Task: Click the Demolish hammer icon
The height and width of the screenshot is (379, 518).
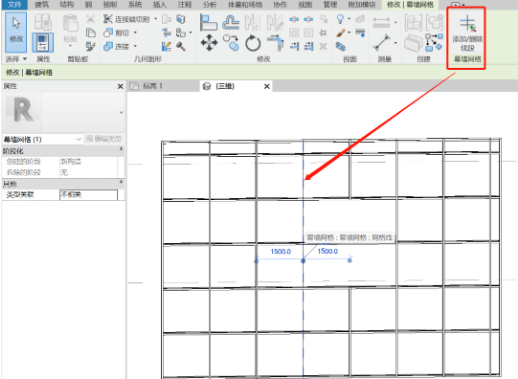Action: [x=181, y=46]
